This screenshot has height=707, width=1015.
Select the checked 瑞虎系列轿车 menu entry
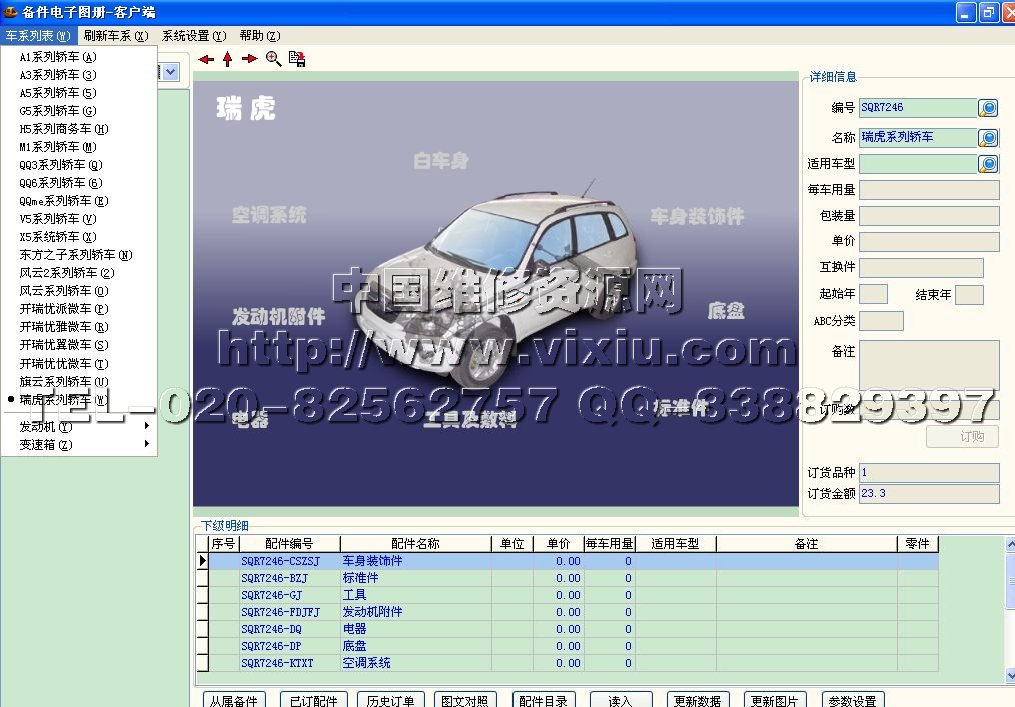(63, 399)
